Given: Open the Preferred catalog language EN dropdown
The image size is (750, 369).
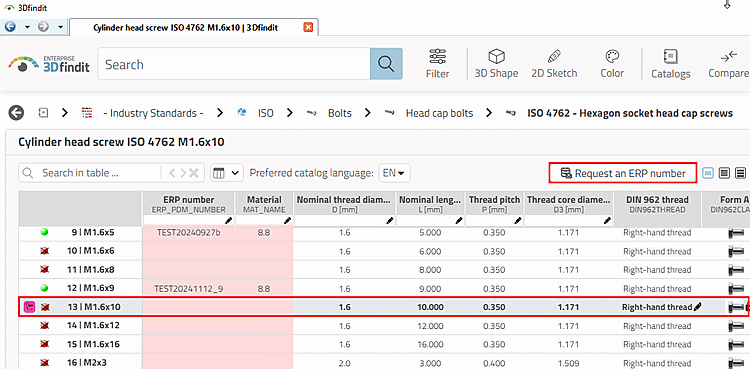Looking at the screenshot, I should coord(395,173).
